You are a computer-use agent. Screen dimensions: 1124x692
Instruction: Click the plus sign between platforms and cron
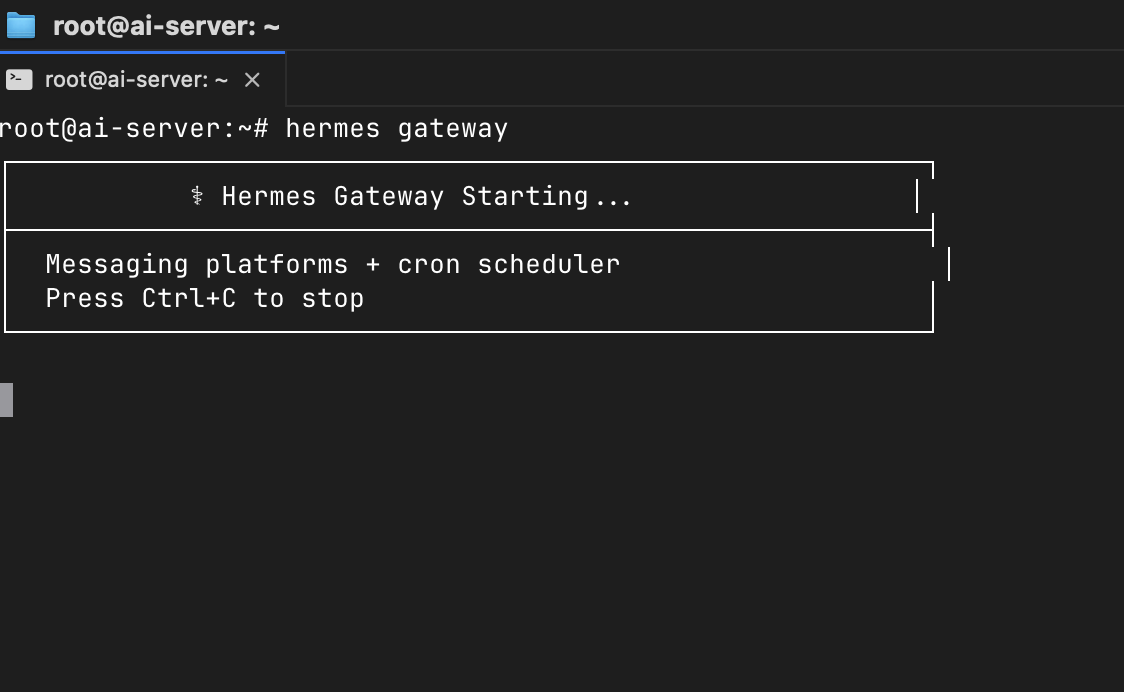[373, 265]
